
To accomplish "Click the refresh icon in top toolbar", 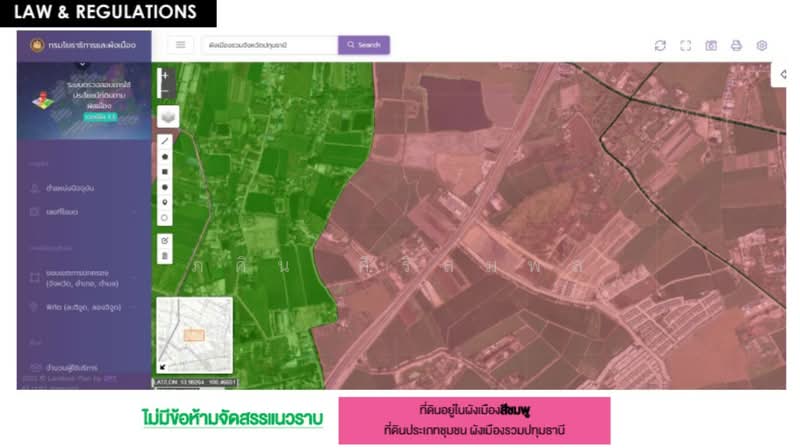I will (660, 45).
